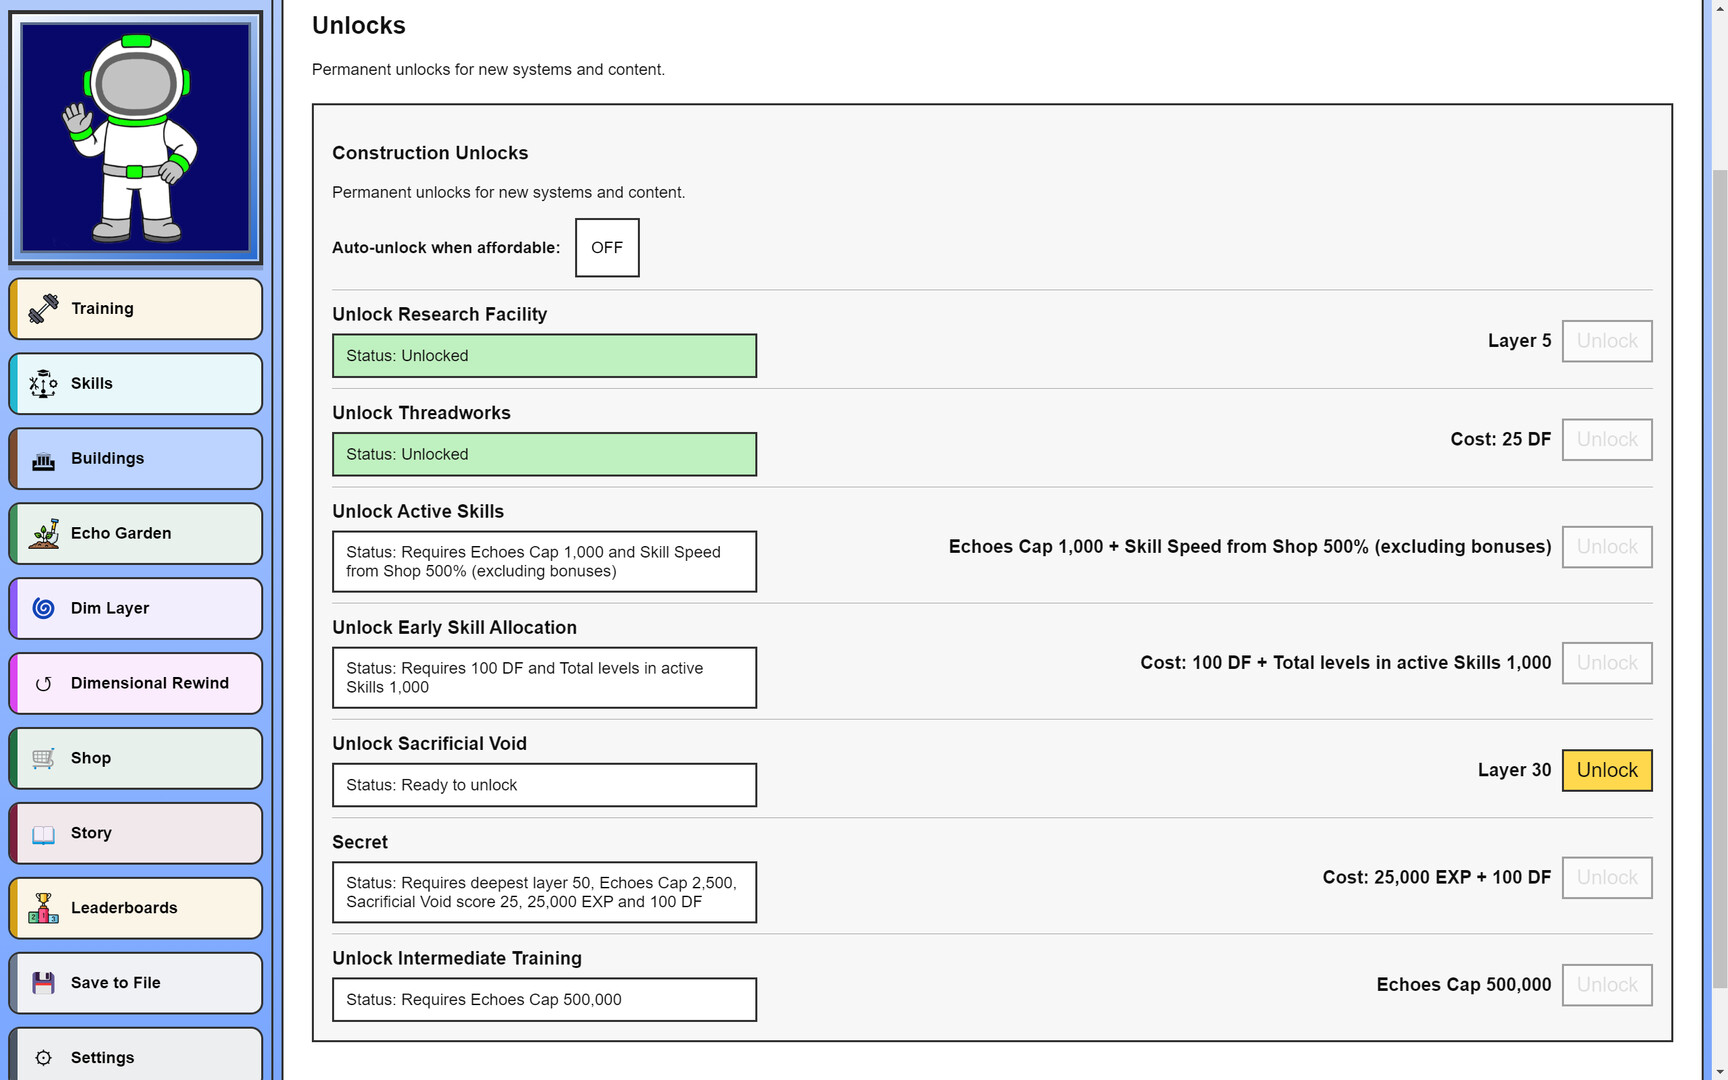Click the 'Unlock Research Facility' title
This screenshot has width=1728, height=1080.
[439, 315]
